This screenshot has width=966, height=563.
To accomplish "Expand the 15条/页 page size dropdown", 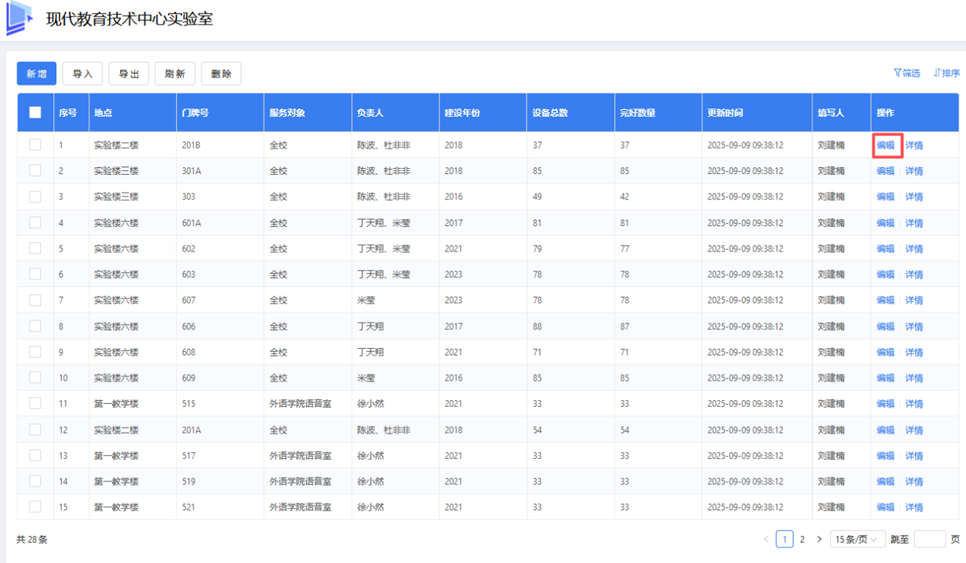I will click(x=857, y=539).
